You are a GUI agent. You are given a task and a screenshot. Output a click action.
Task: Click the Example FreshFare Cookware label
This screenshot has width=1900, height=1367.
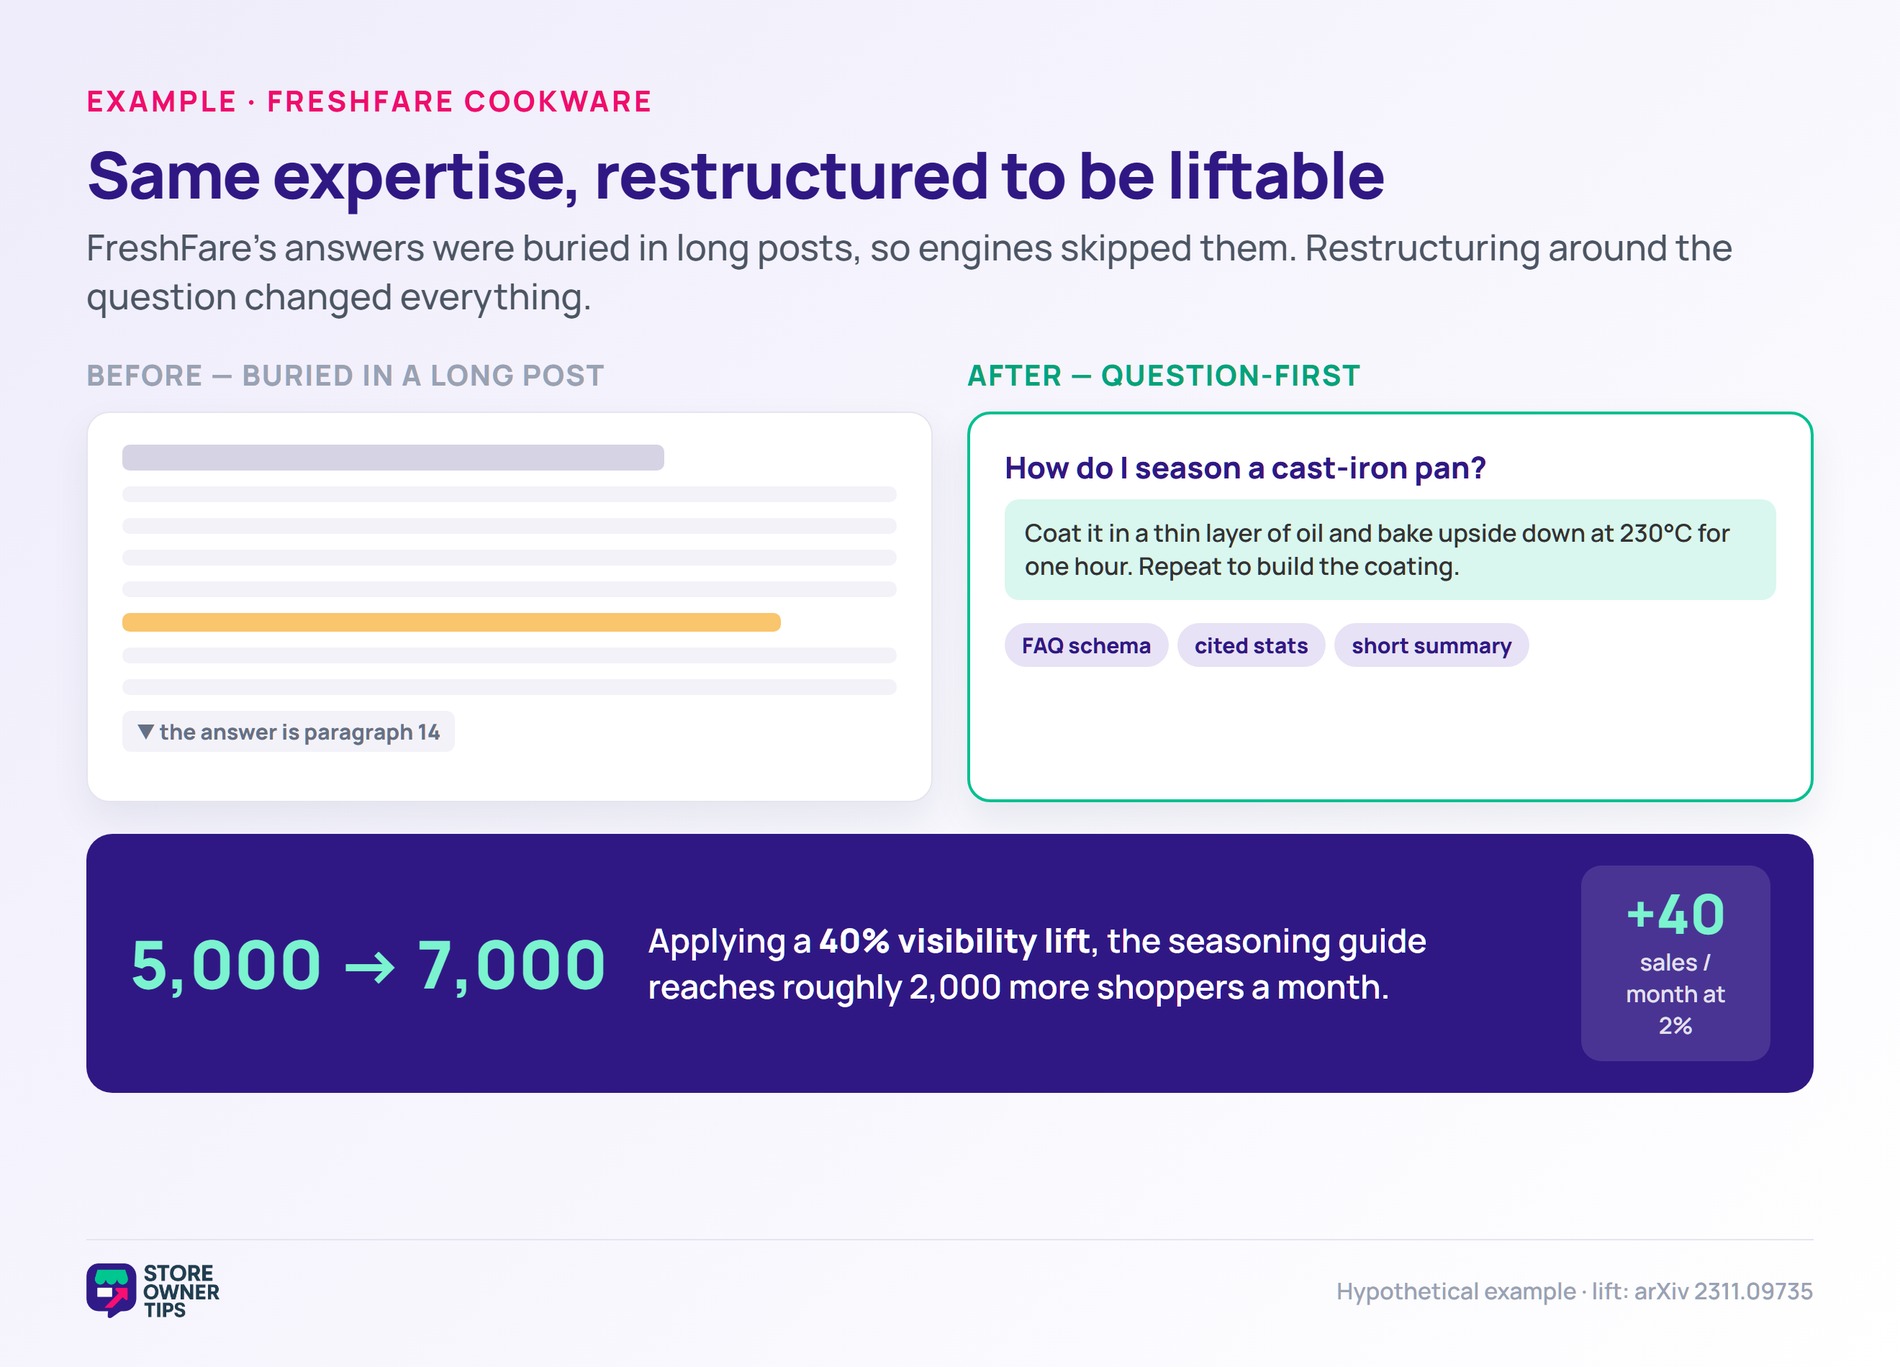tap(369, 101)
